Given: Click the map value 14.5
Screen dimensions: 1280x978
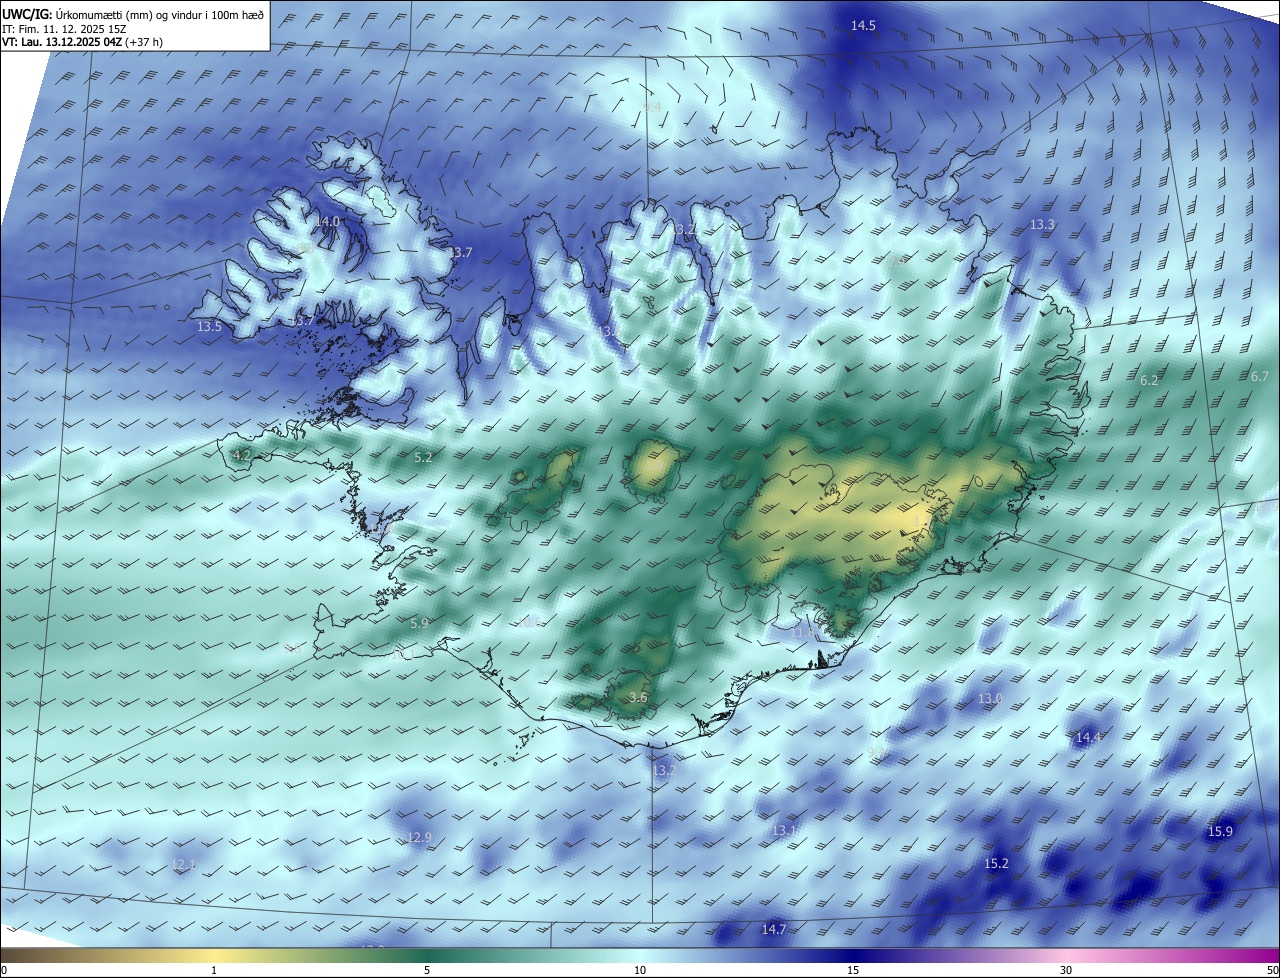Looking at the screenshot, I should 863,25.
